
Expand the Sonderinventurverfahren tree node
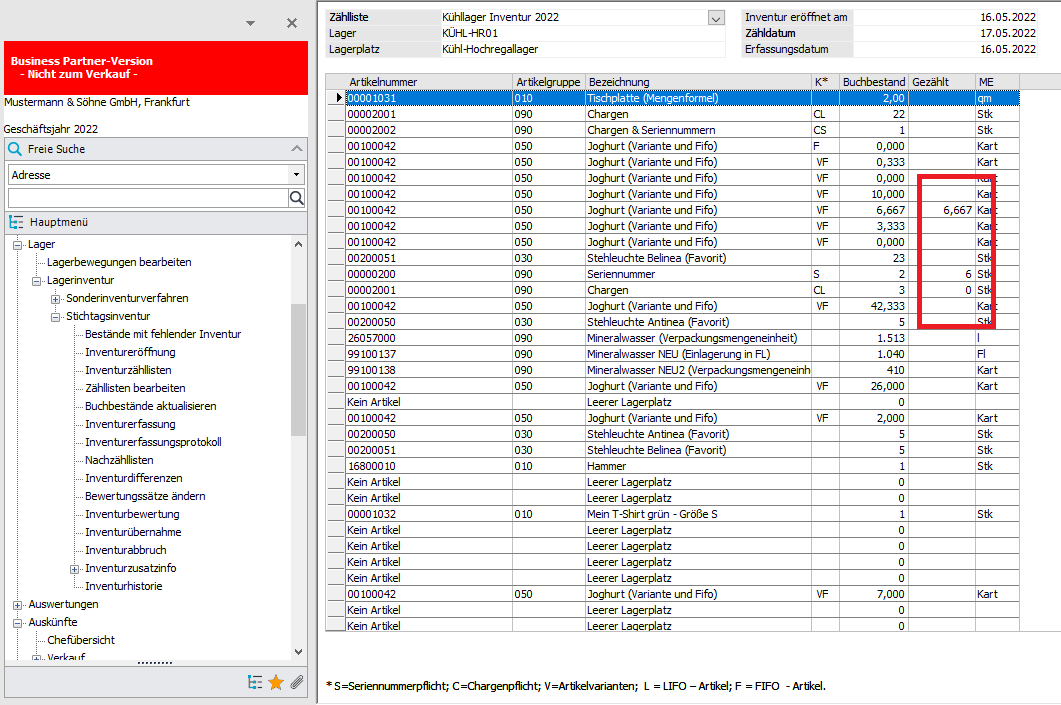pyautogui.click(x=56, y=298)
